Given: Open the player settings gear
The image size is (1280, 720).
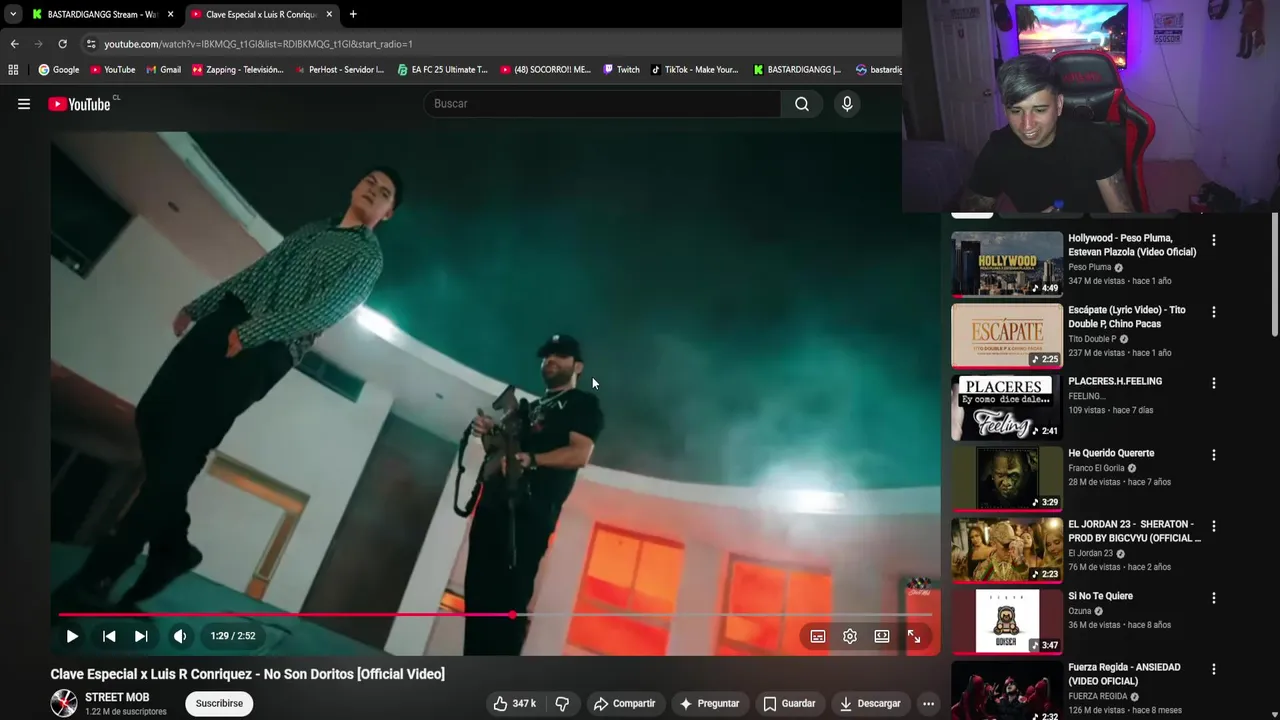Looking at the screenshot, I should pos(850,636).
